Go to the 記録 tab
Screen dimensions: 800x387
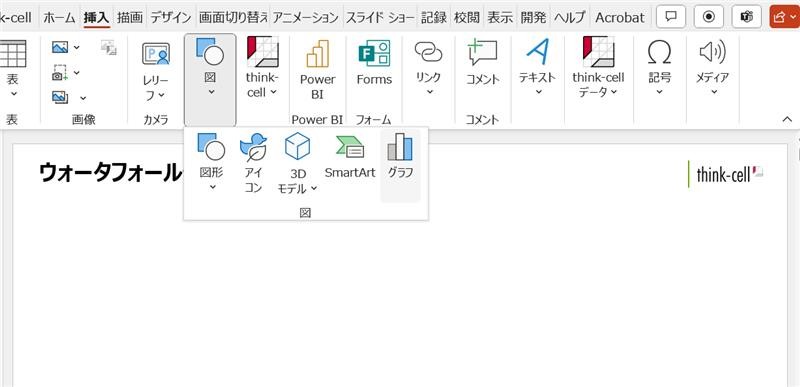pyautogui.click(x=435, y=17)
